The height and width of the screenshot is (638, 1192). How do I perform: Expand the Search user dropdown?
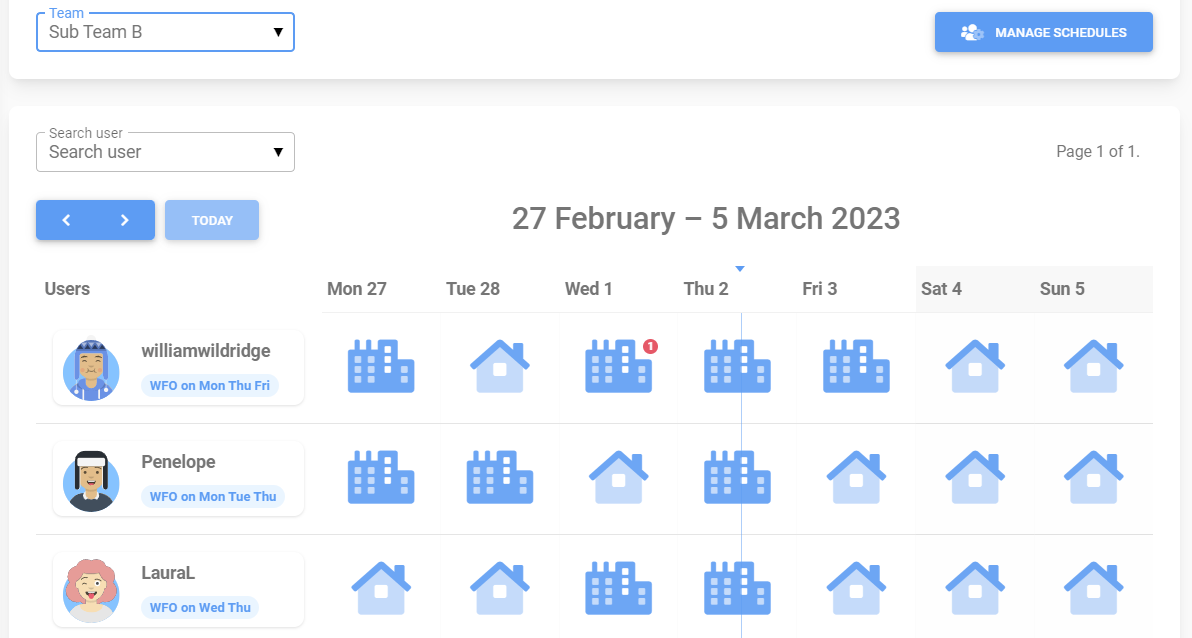[165, 151]
